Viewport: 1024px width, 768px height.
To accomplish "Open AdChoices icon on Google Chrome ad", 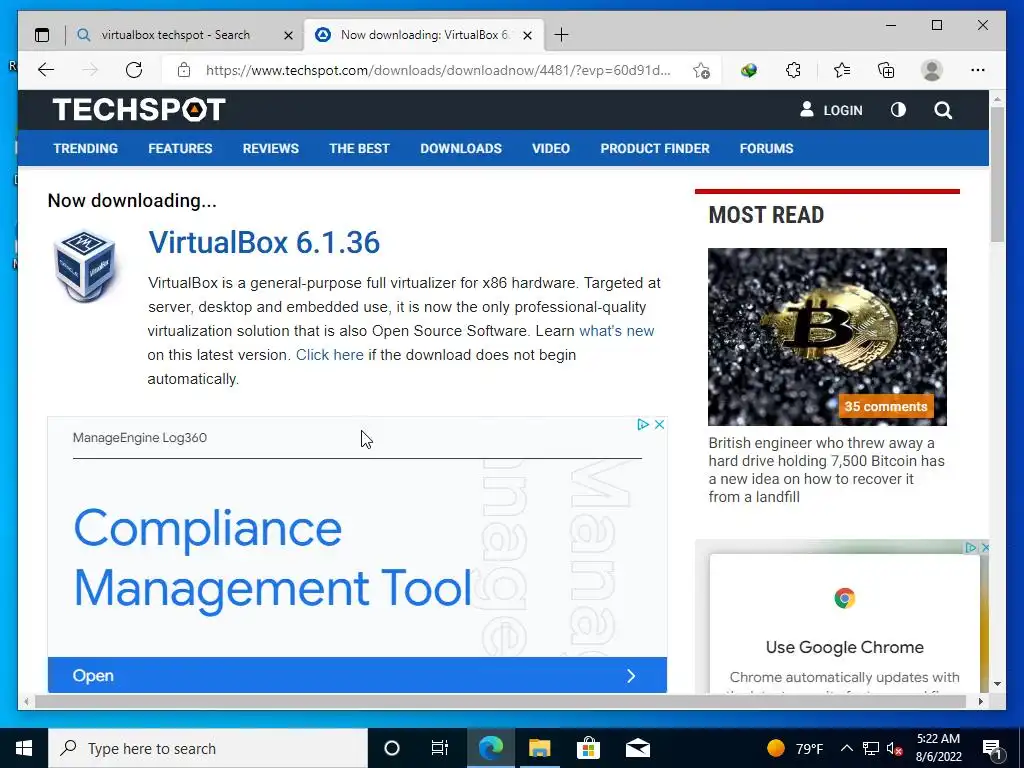I will click(x=971, y=547).
